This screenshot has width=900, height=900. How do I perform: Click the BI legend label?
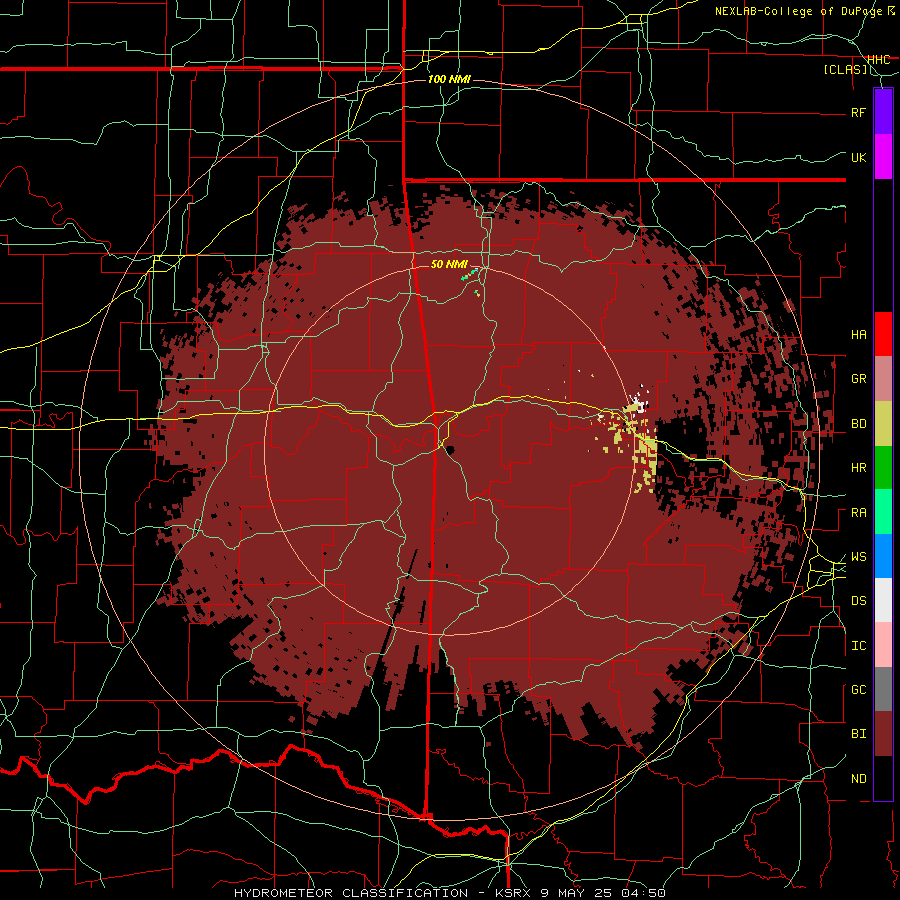tap(858, 734)
